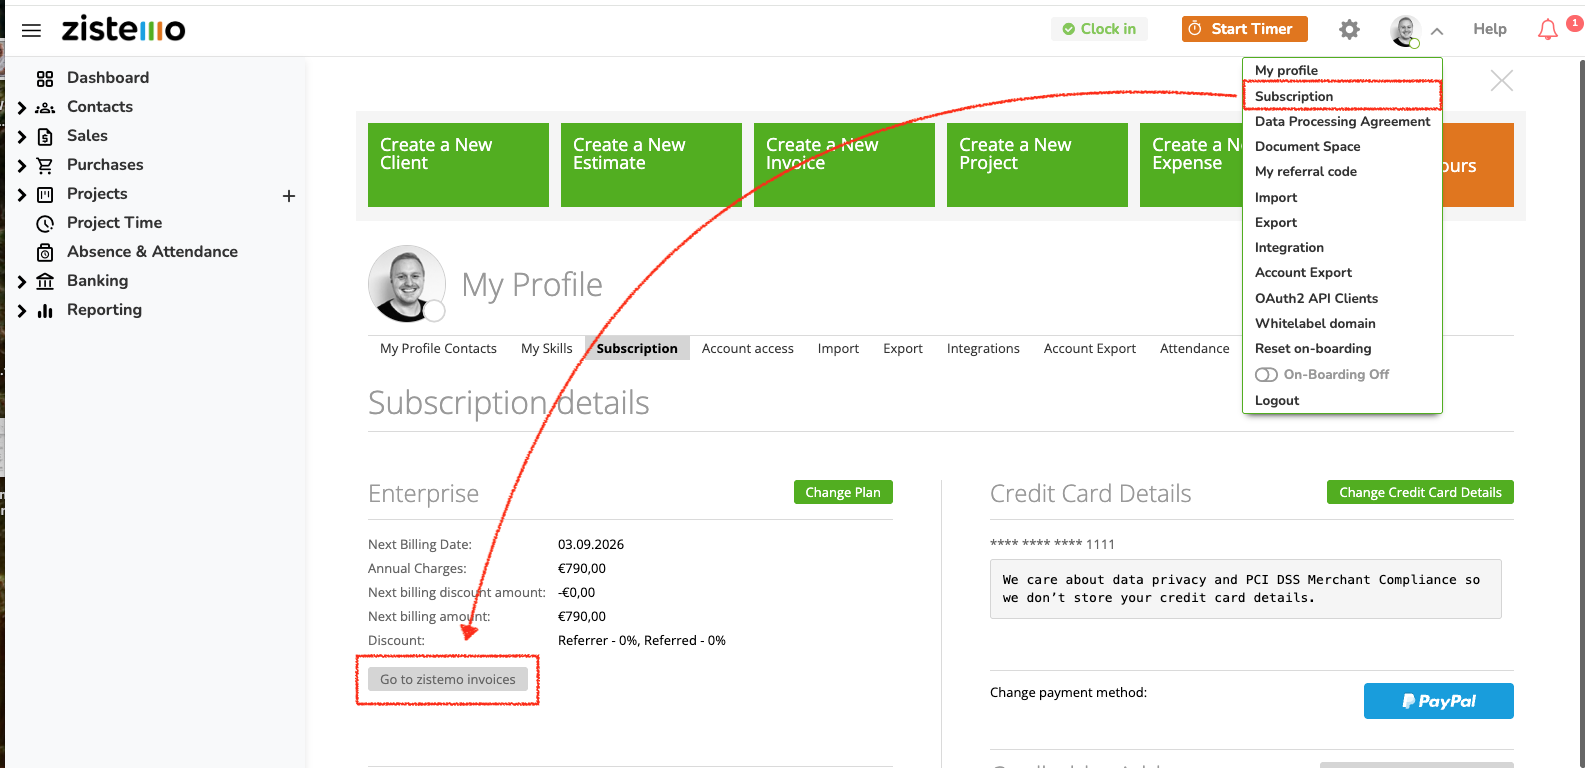This screenshot has width=1585, height=768.
Task: Click the Absence & Attendance icon
Action: [45, 252]
